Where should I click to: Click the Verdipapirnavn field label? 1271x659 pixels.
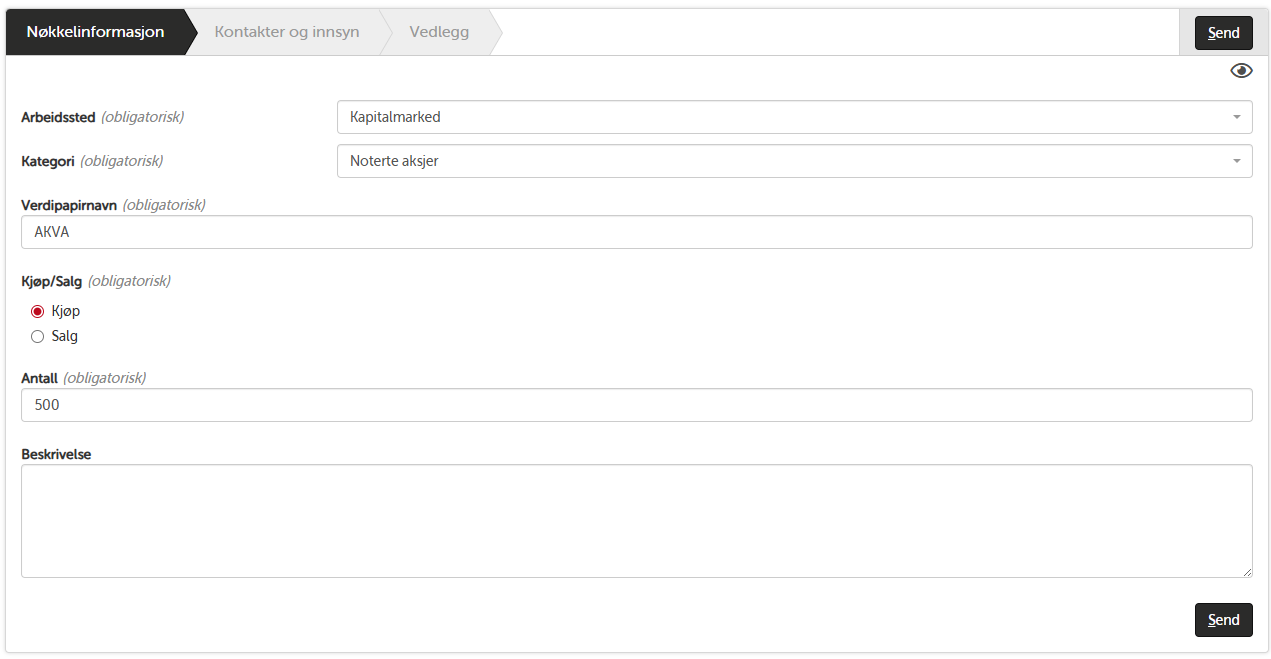pyautogui.click(x=69, y=205)
